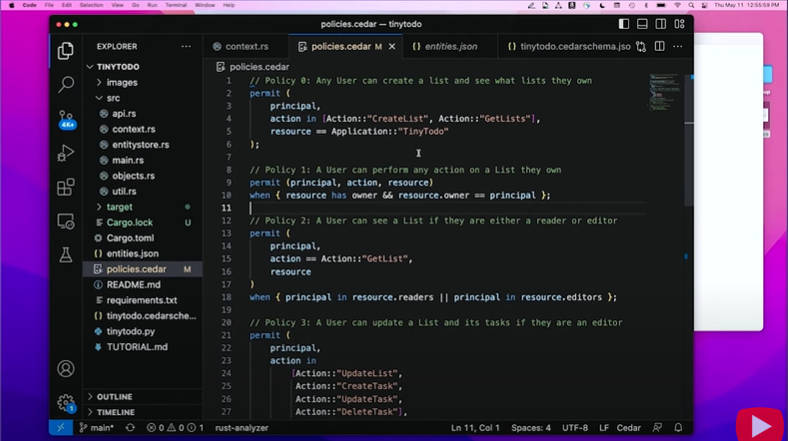The height and width of the screenshot is (441, 788).
Task: Click the editor minimap preview
Action: (665, 92)
